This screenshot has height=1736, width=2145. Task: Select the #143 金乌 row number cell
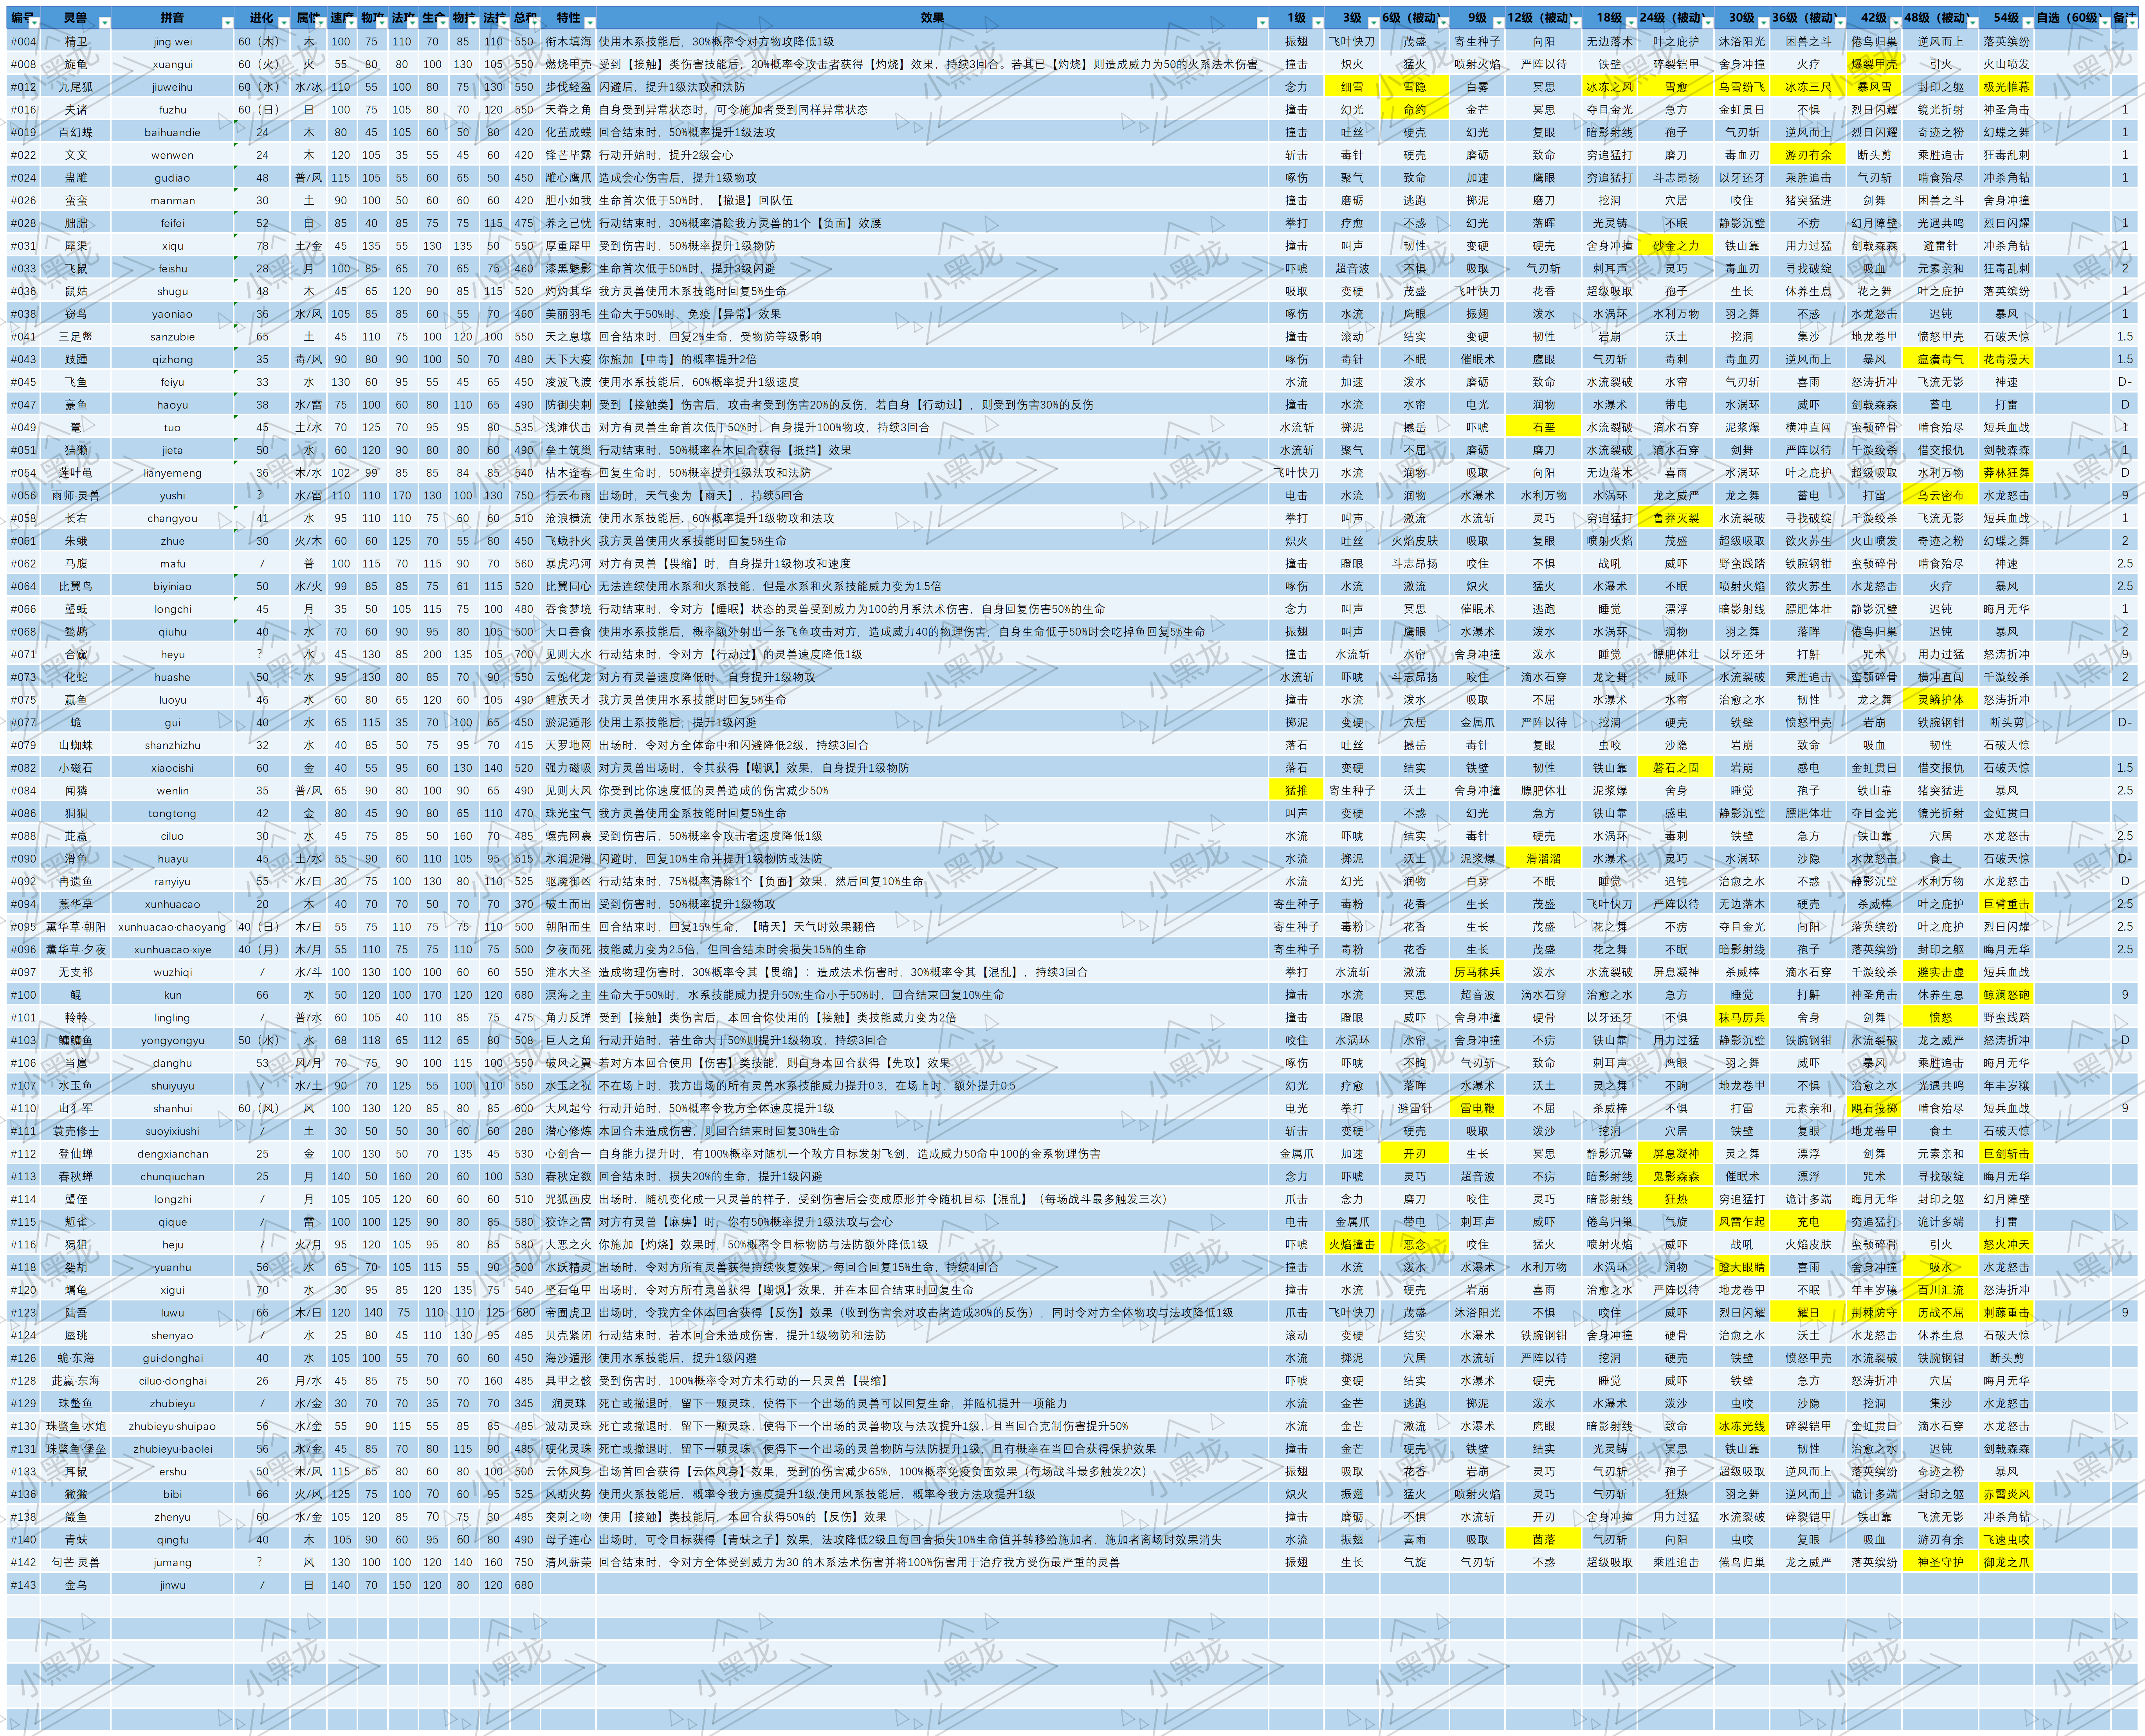pyautogui.click(x=23, y=1585)
